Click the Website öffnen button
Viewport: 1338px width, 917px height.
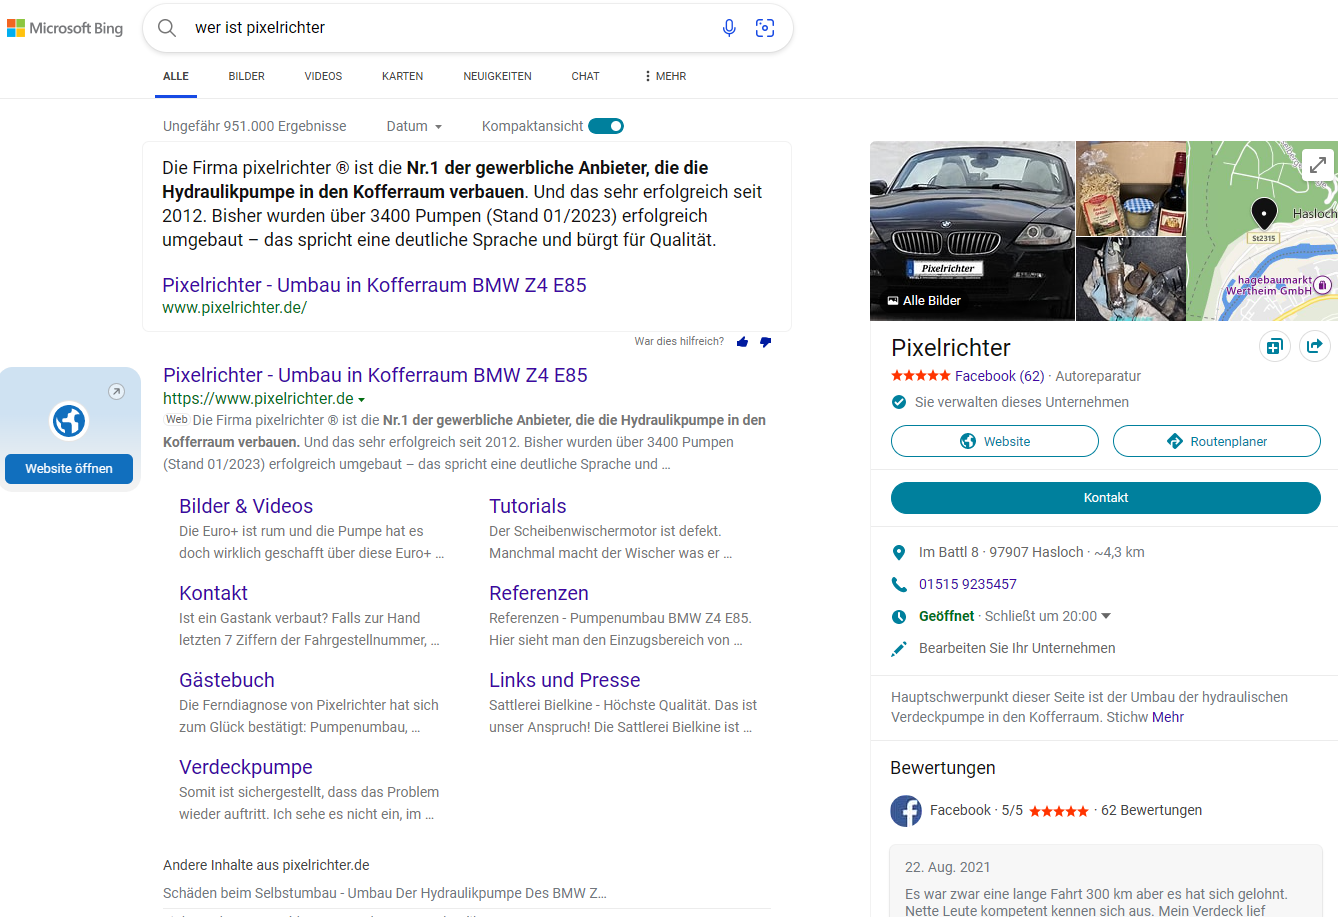[x=69, y=468]
